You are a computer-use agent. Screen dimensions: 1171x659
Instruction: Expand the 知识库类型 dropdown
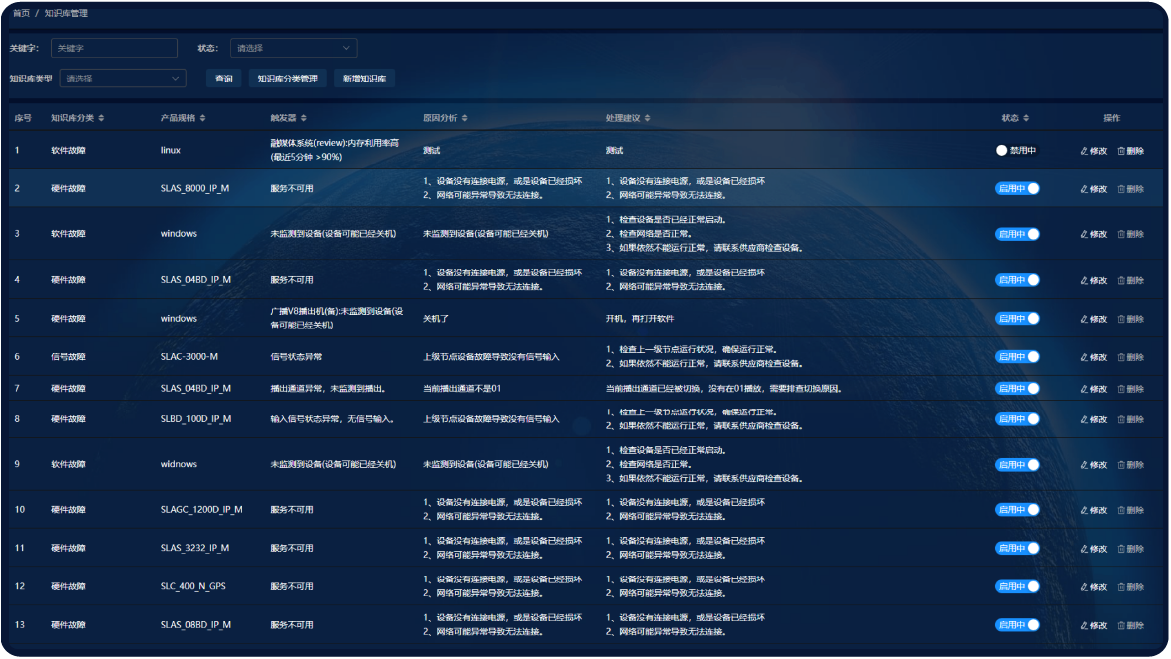pos(123,78)
